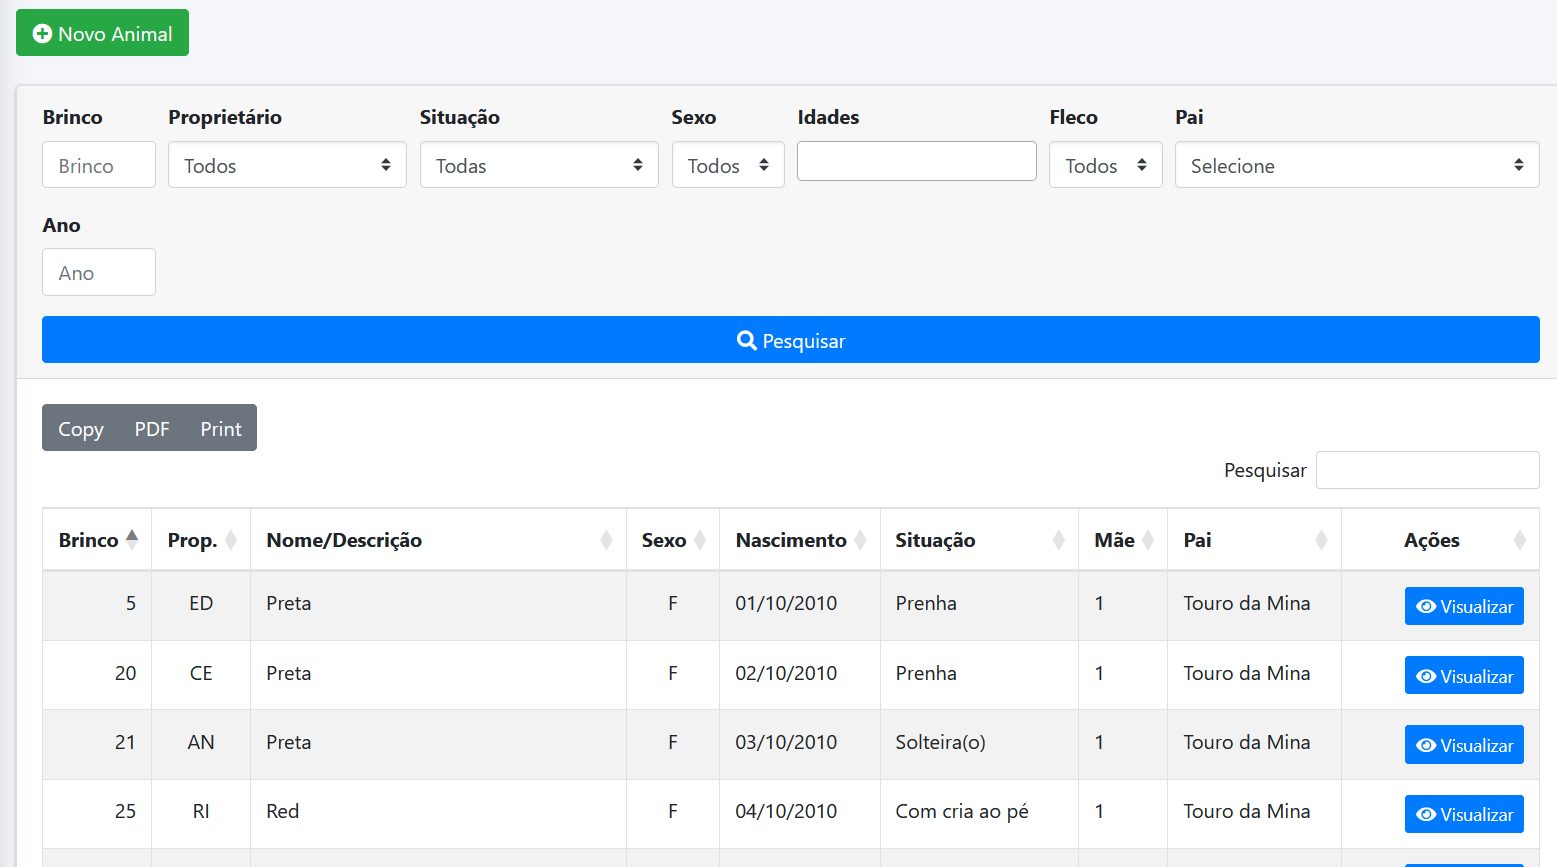
Task: Click the Brinco filter input field
Action: 99,165
